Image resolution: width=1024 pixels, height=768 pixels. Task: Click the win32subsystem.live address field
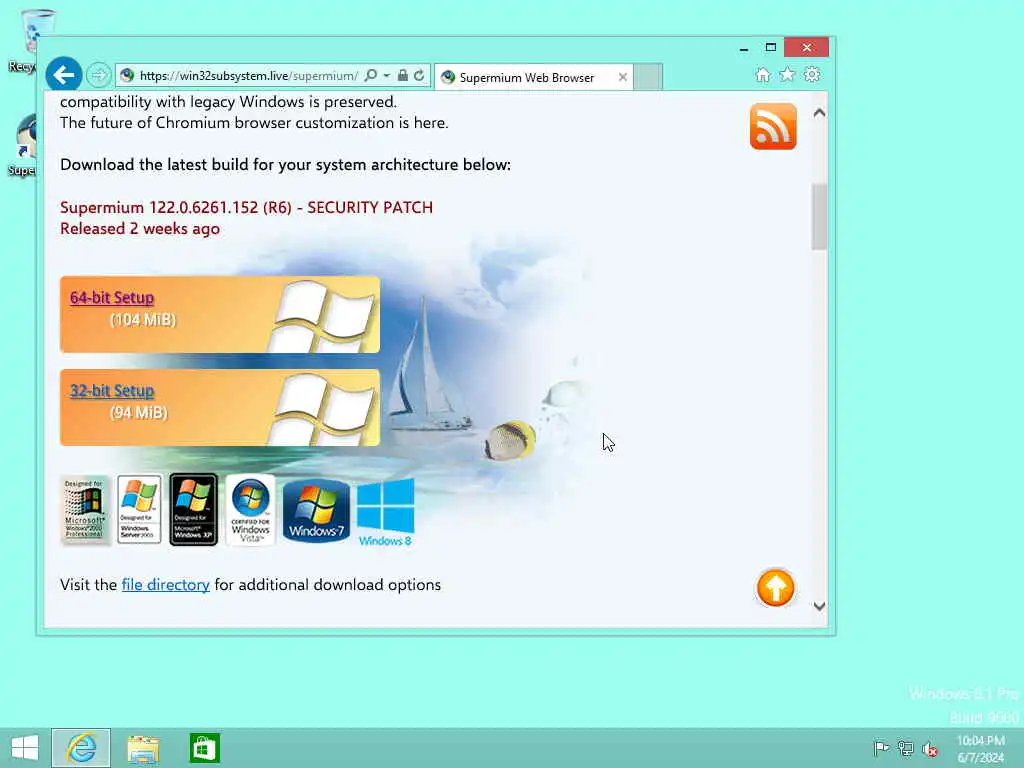pyautogui.click(x=248, y=76)
